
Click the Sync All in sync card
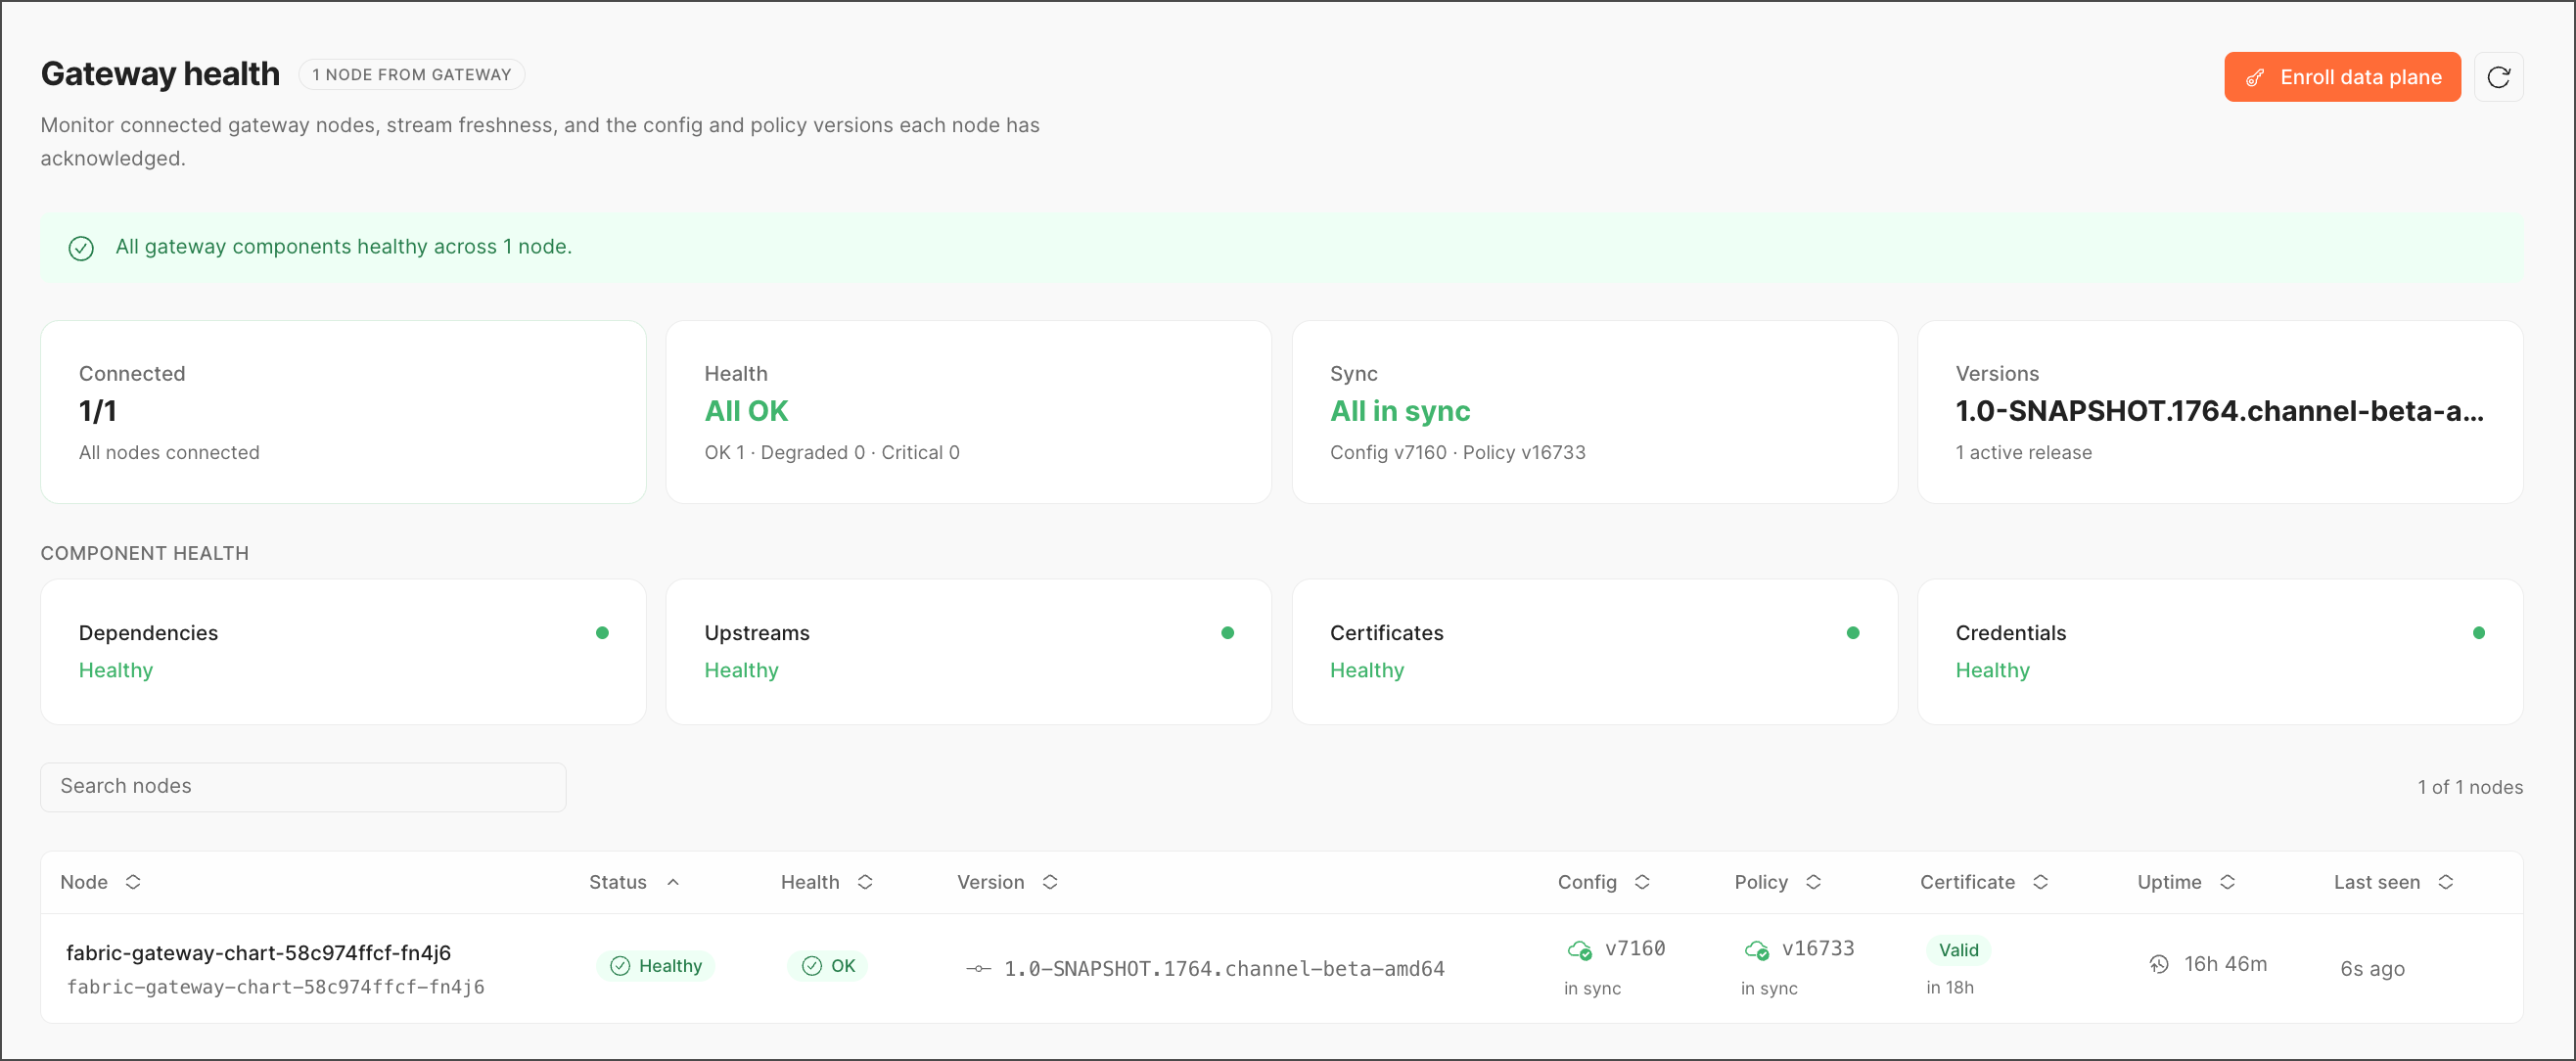click(x=1594, y=412)
